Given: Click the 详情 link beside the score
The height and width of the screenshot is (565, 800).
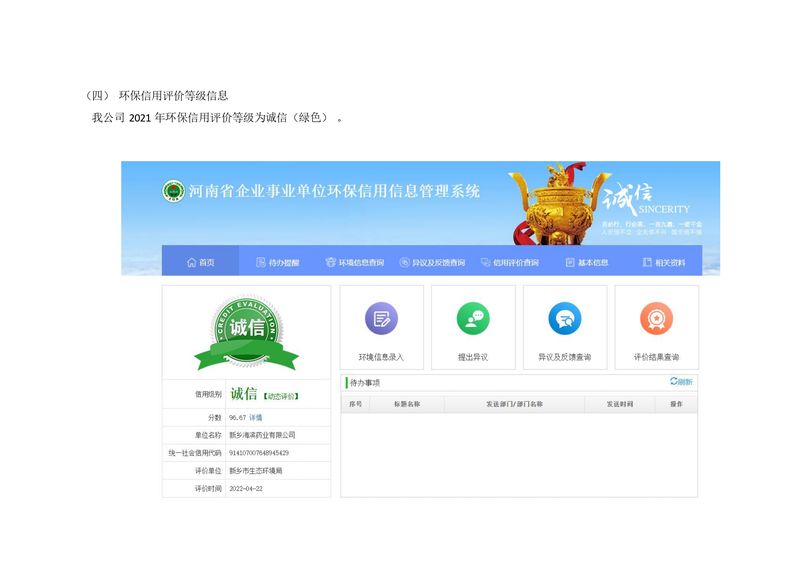Looking at the screenshot, I should pos(256,417).
